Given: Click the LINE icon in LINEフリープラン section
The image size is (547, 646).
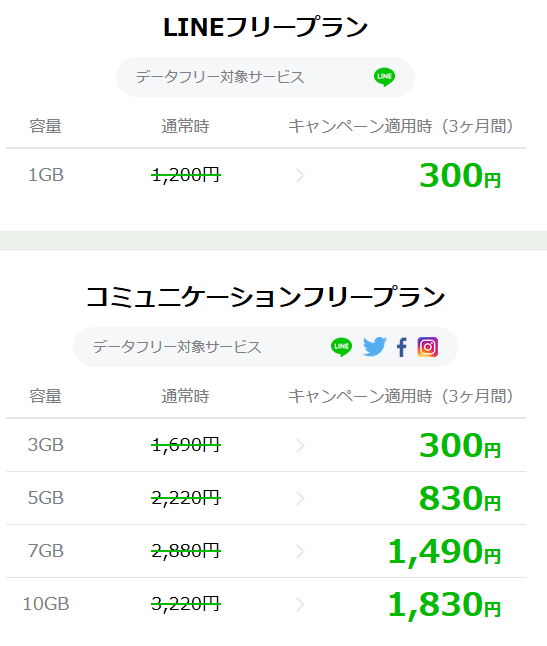Looking at the screenshot, I should (x=384, y=77).
